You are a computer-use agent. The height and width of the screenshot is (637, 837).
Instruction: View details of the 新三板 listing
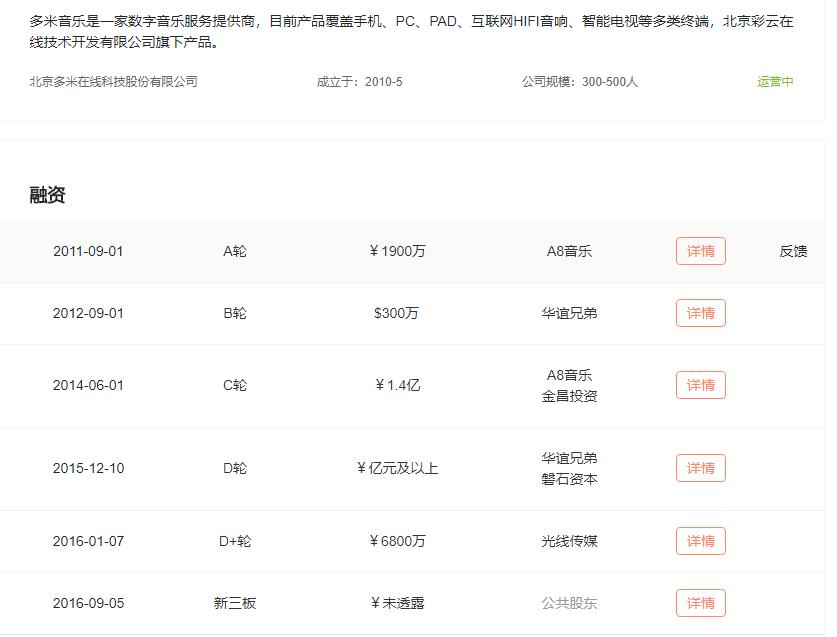pyautogui.click(x=701, y=603)
